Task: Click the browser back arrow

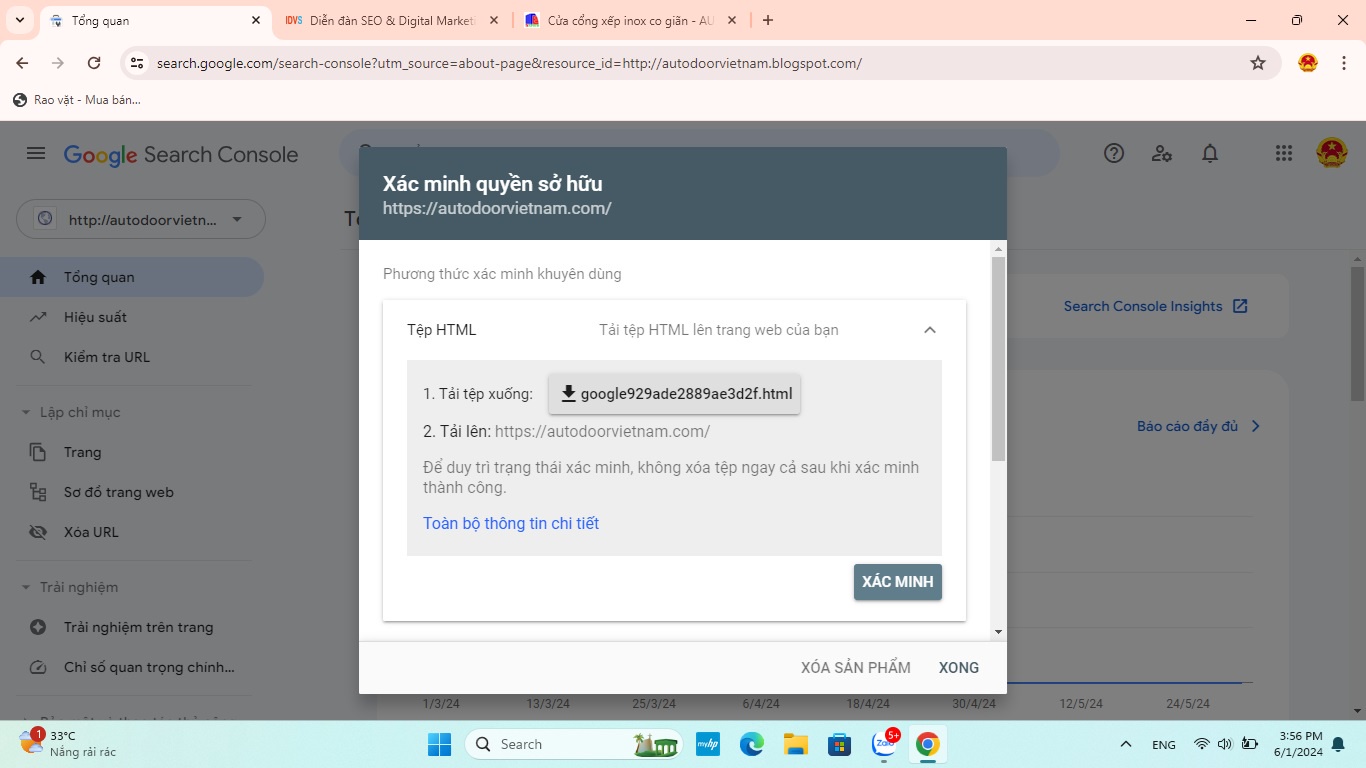Action: 22,63
